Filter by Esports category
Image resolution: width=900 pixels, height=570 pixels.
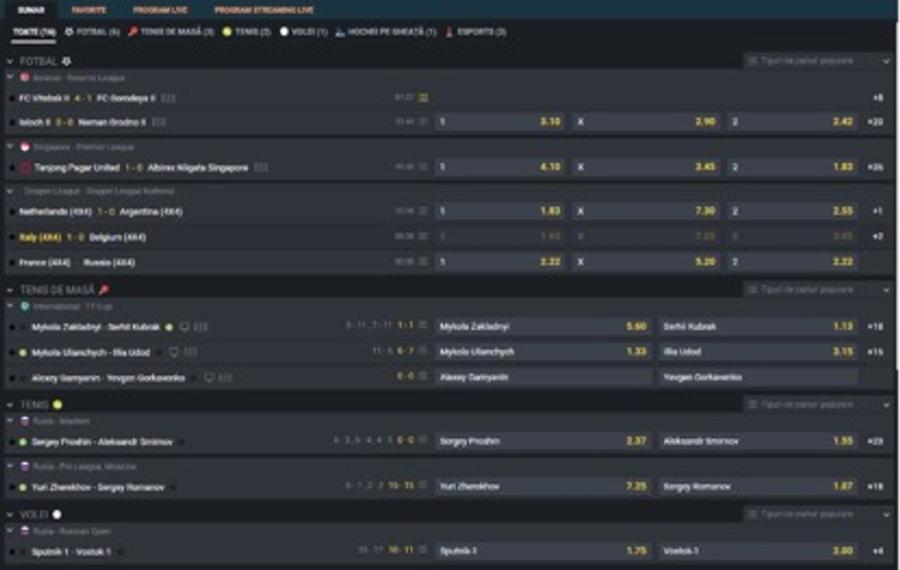tap(476, 32)
